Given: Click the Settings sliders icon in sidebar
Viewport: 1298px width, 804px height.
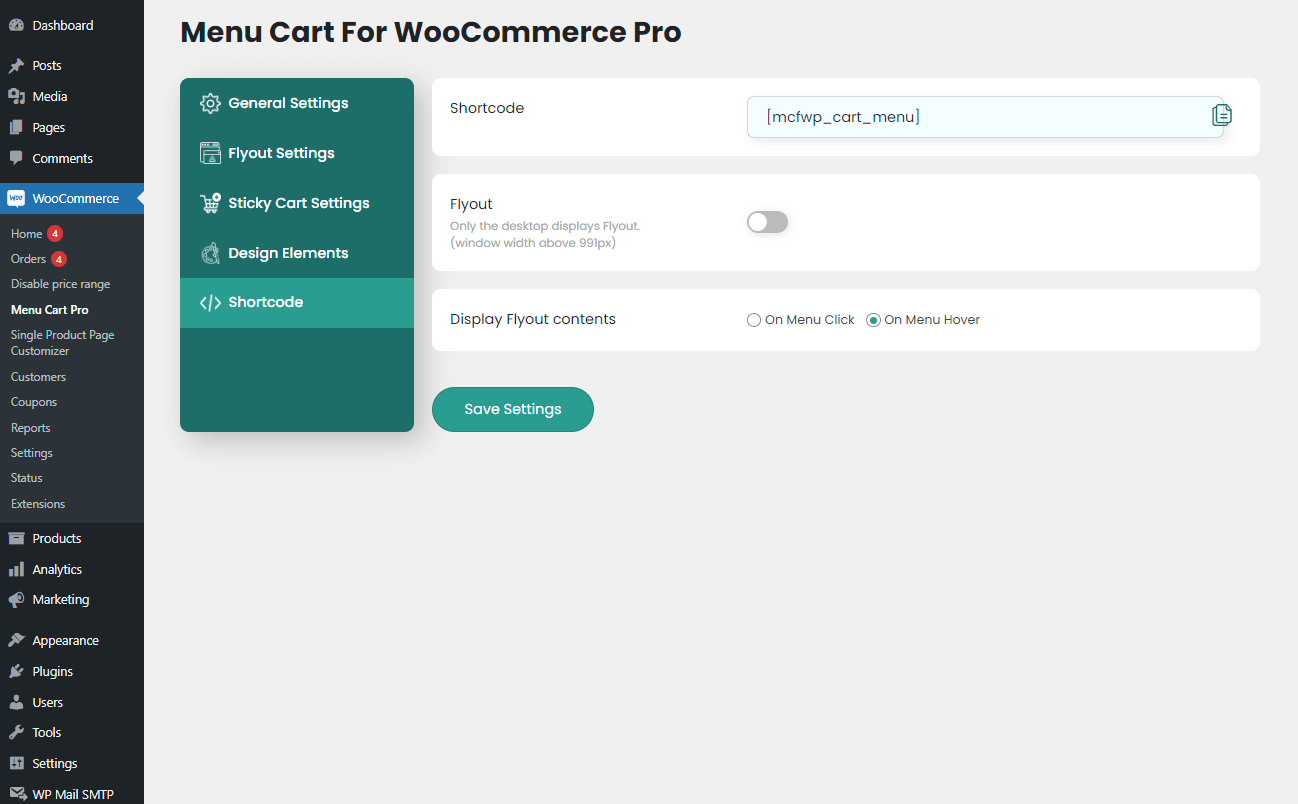Looking at the screenshot, I should pos(16,763).
